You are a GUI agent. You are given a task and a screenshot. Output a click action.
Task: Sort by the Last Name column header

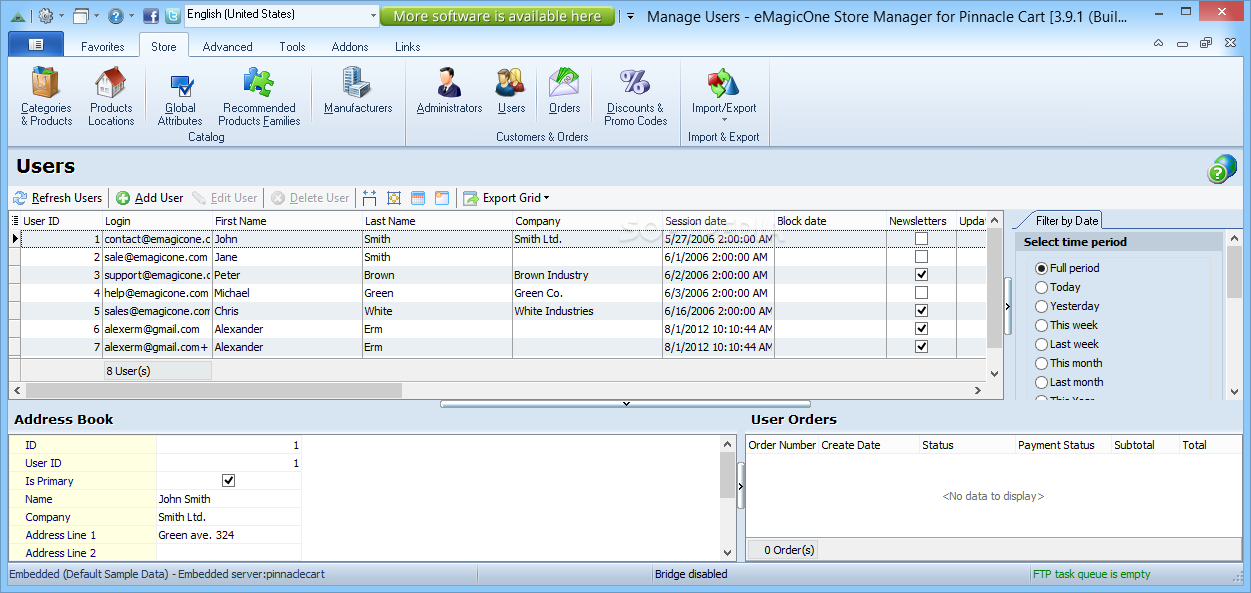point(437,221)
